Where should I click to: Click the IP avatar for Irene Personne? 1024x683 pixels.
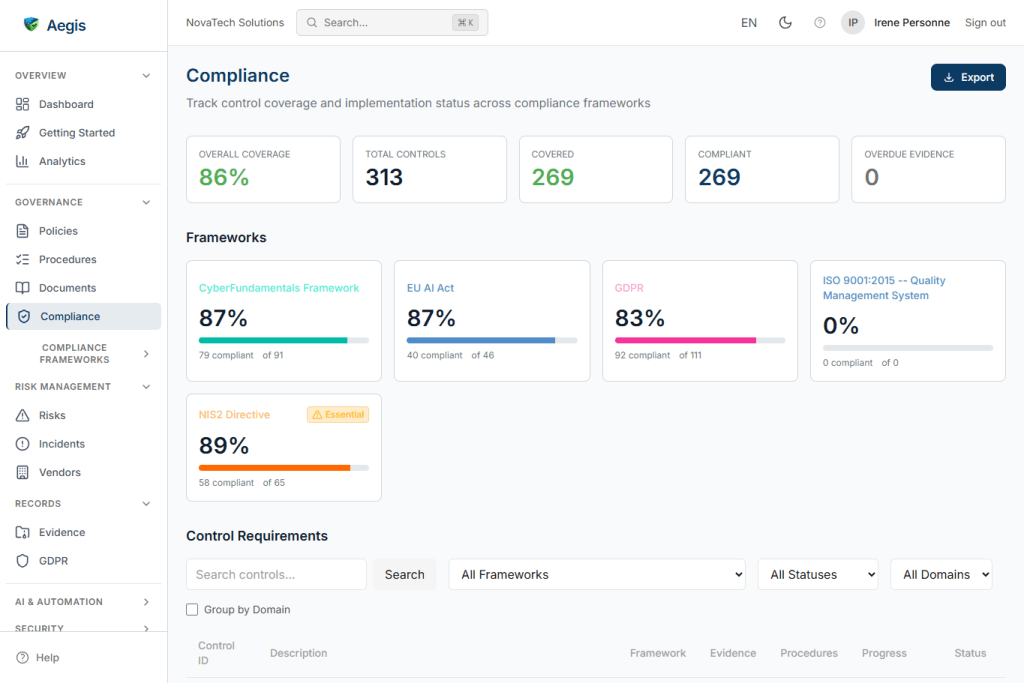[x=852, y=22]
